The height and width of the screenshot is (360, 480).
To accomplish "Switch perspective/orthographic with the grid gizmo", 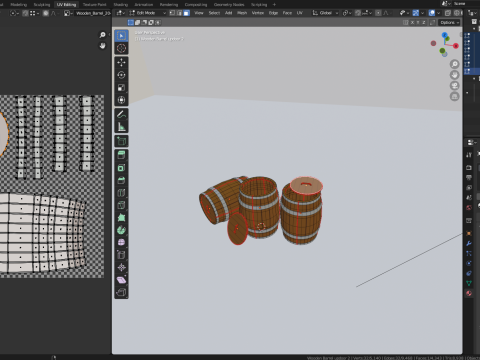I will coord(455,96).
